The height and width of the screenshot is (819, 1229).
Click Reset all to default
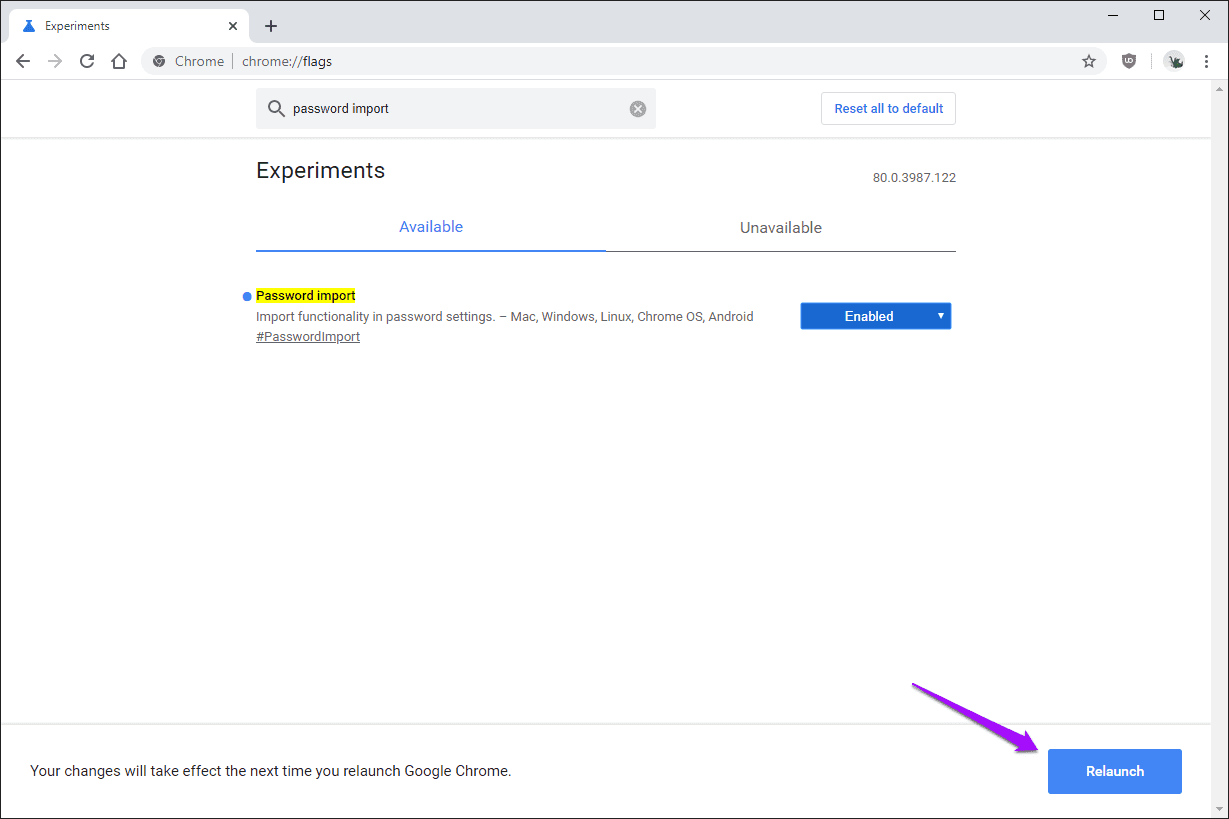pos(888,108)
